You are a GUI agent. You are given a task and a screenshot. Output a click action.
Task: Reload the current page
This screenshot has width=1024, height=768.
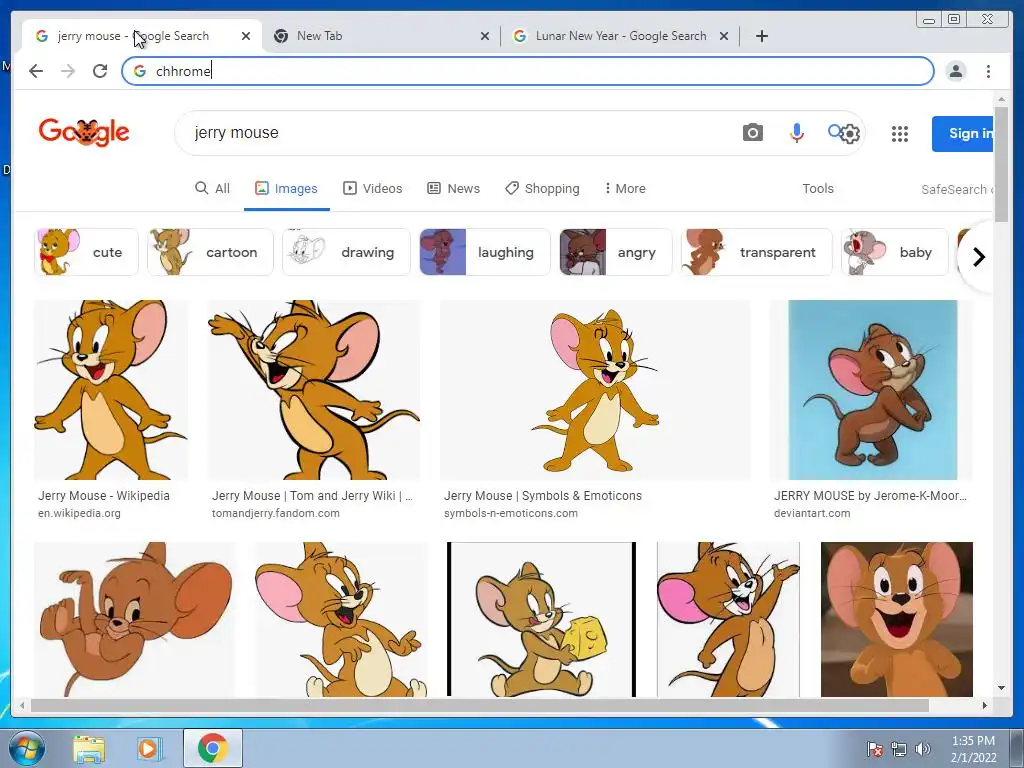click(100, 71)
